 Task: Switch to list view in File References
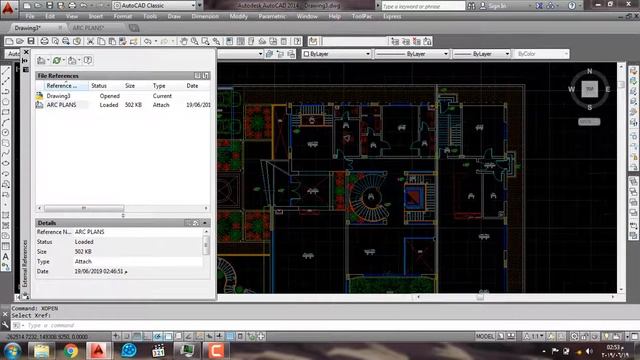[x=198, y=76]
